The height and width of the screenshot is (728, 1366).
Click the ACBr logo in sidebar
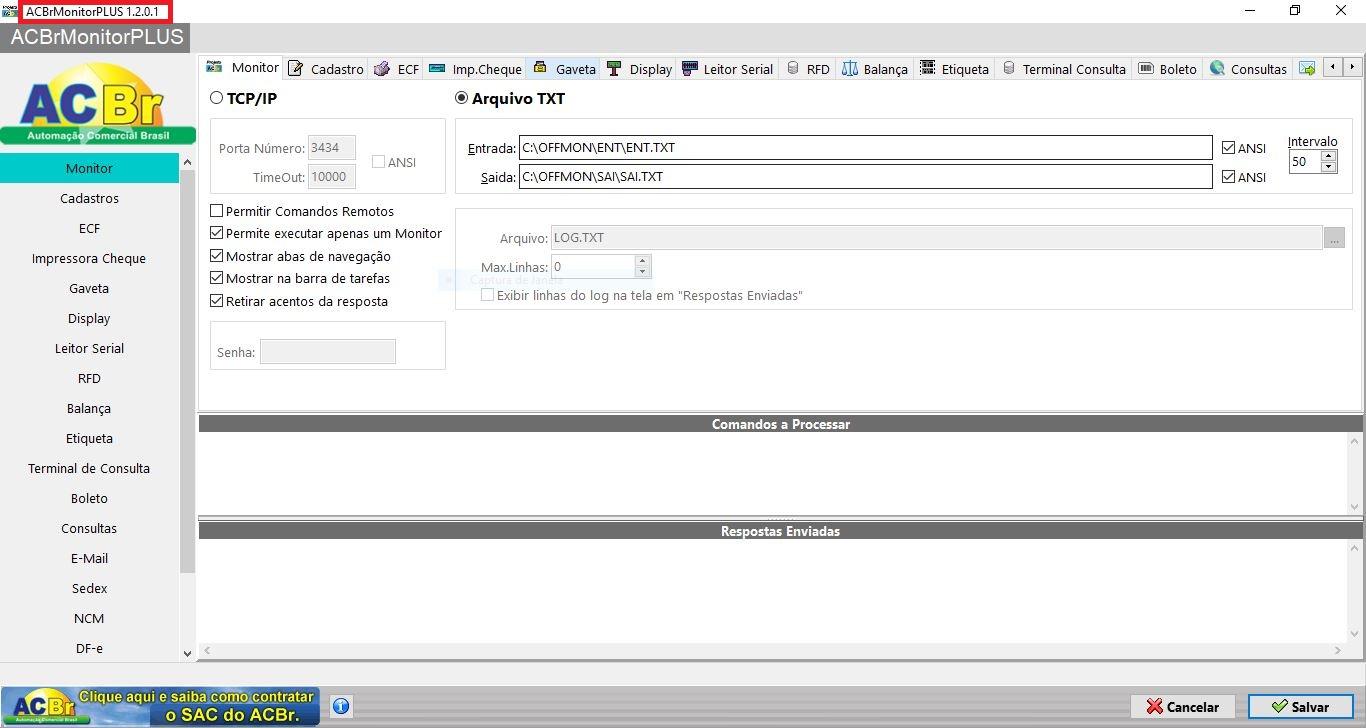point(97,103)
